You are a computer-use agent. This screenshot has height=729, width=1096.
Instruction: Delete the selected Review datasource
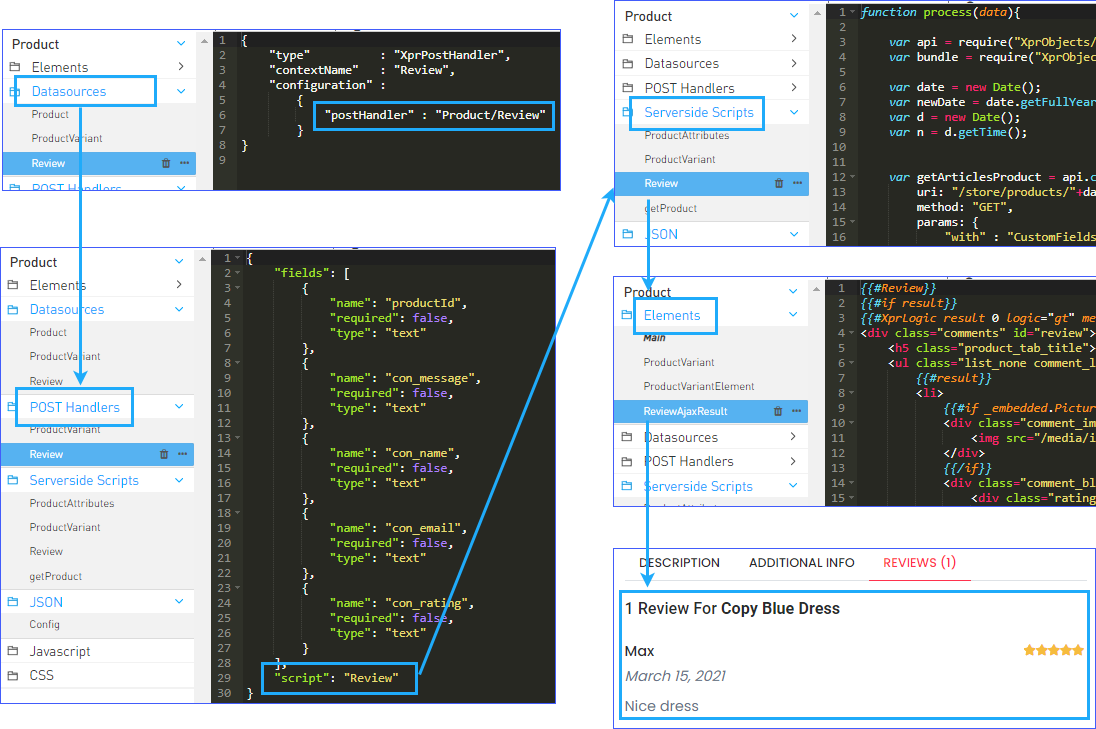coord(166,163)
